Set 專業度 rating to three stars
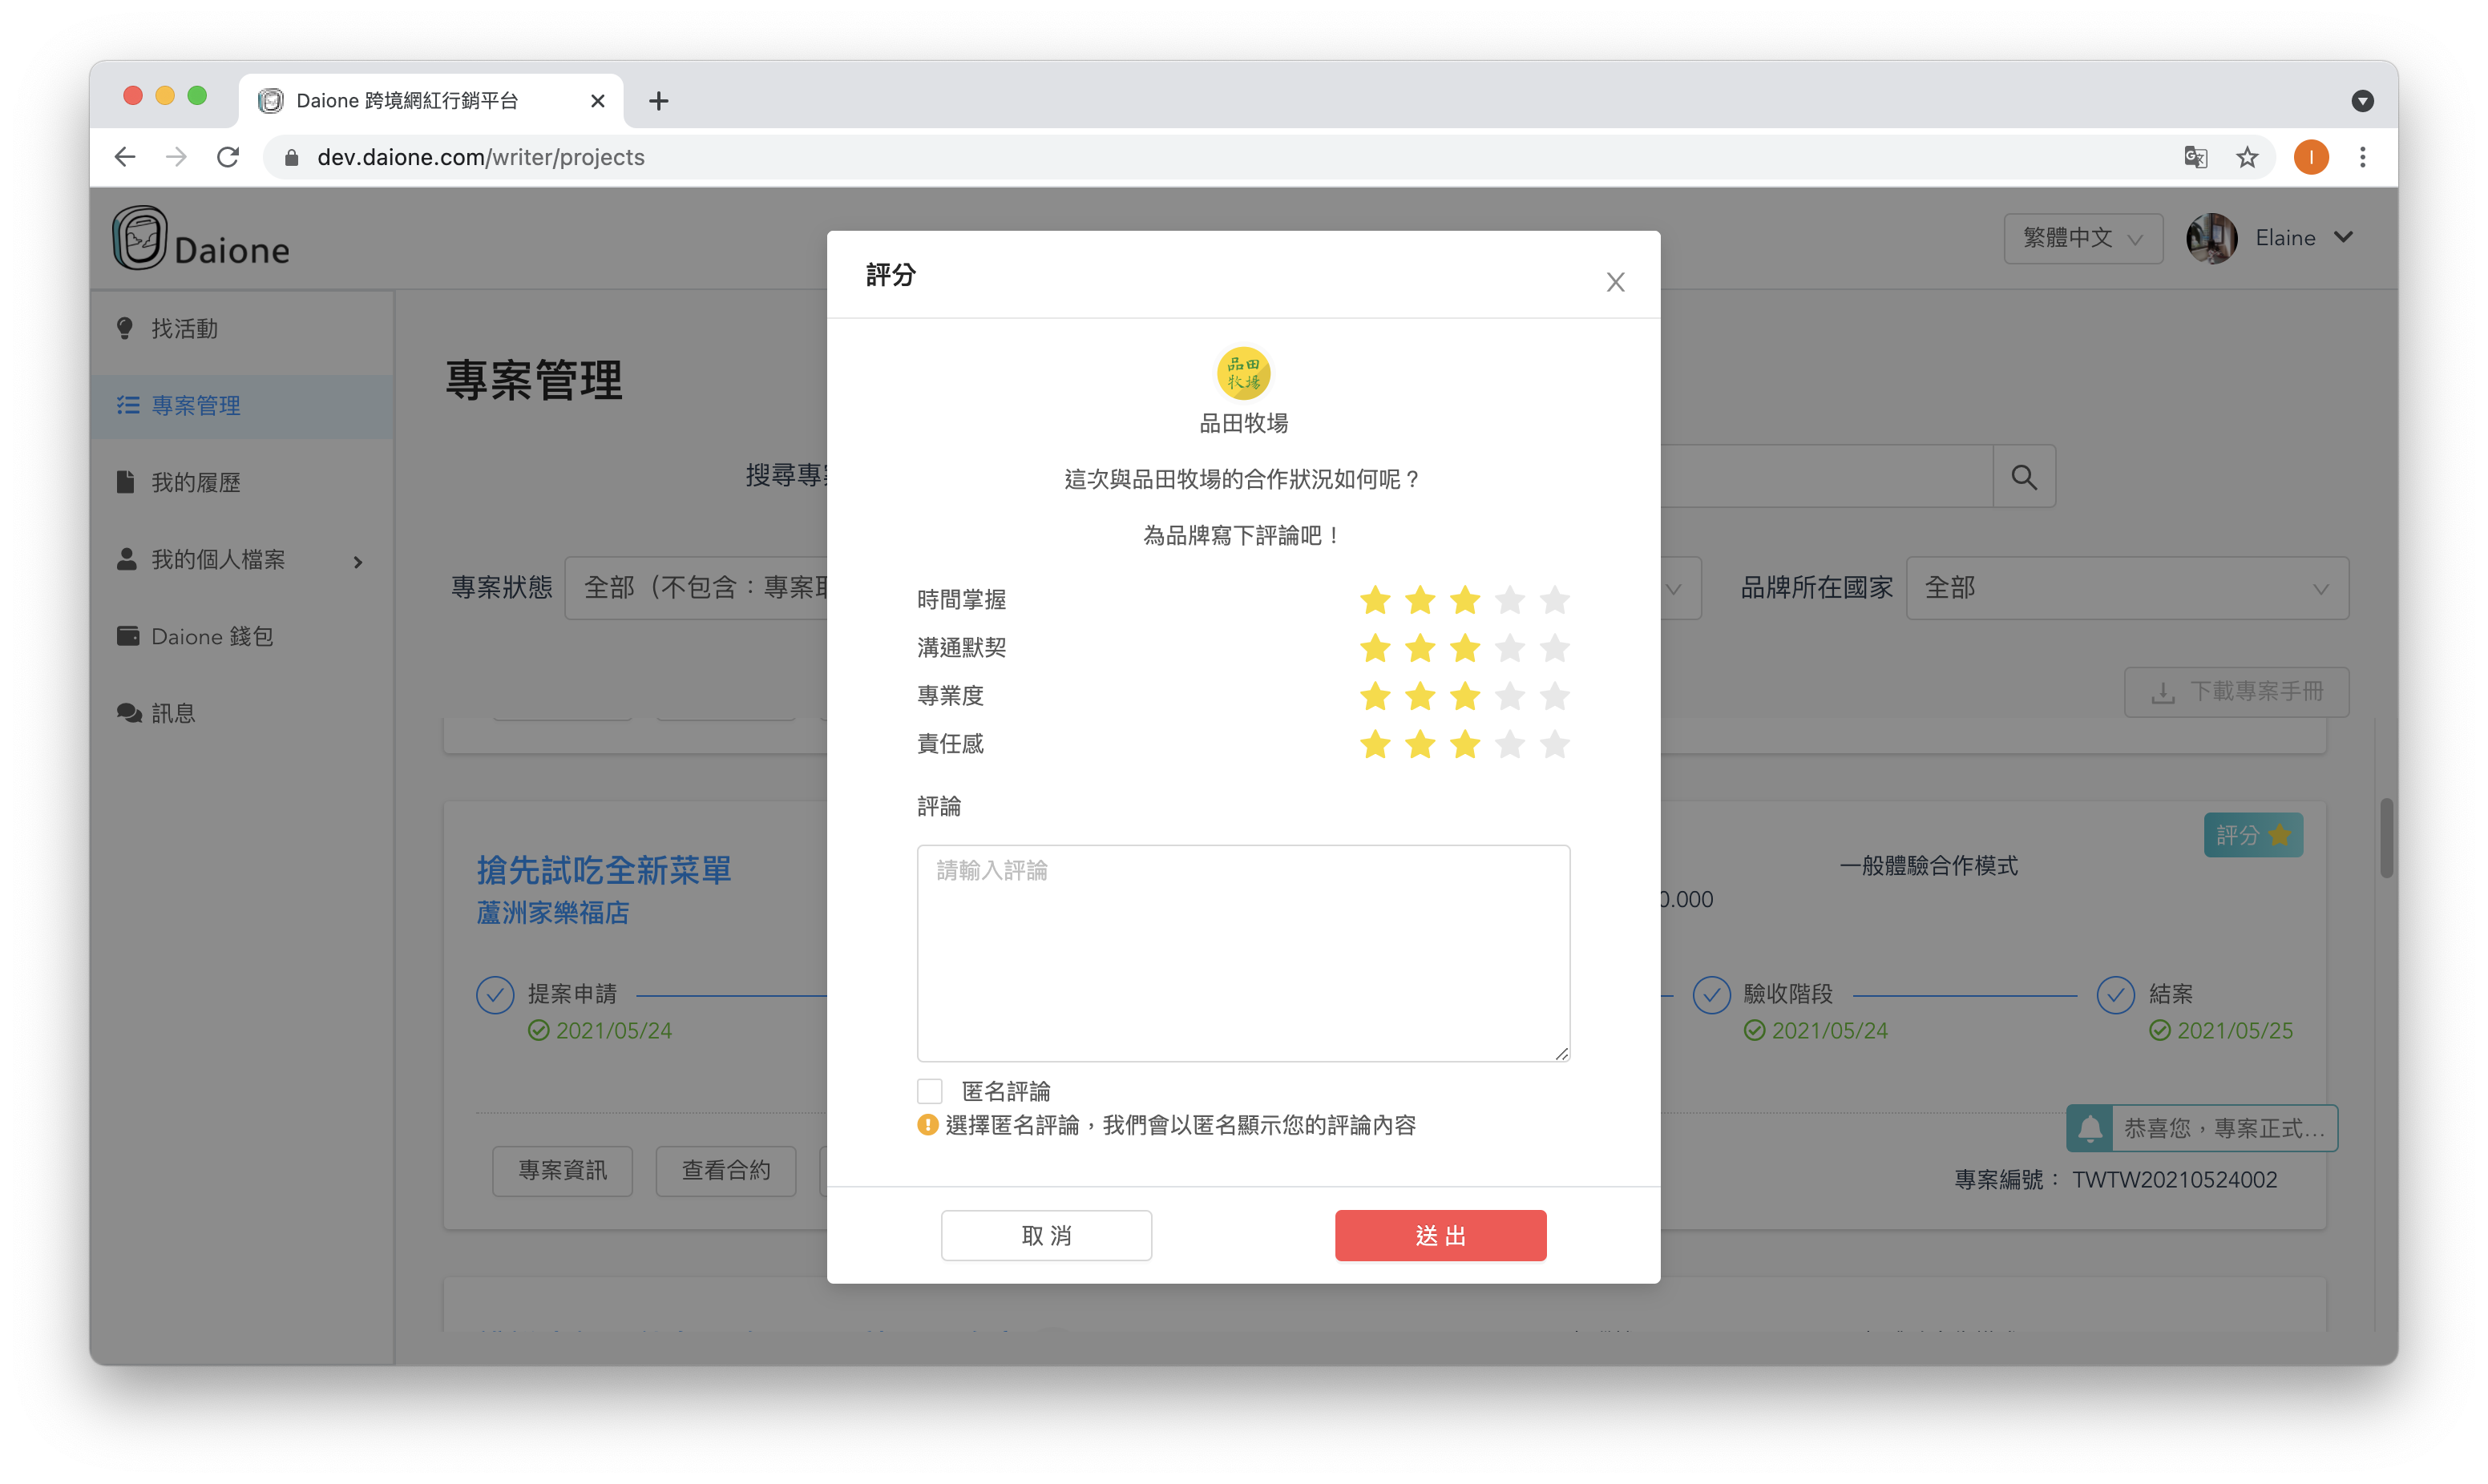 pyautogui.click(x=1465, y=696)
